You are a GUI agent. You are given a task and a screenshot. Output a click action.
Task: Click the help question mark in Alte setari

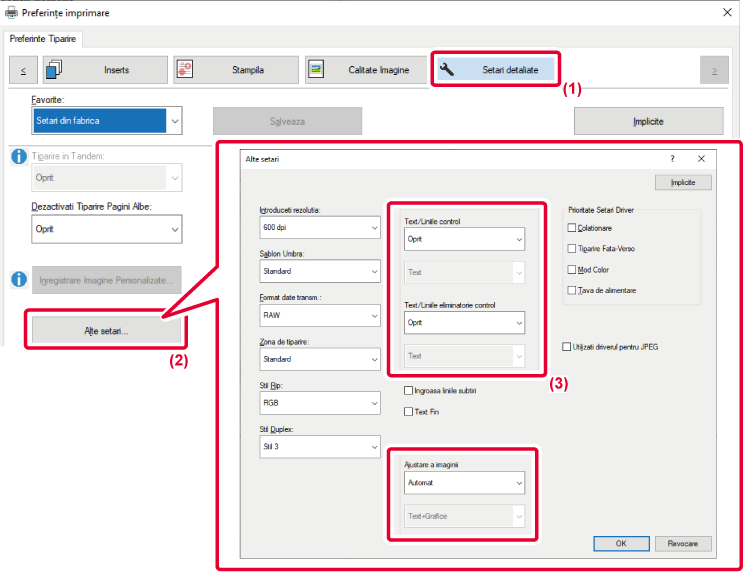coord(672,159)
